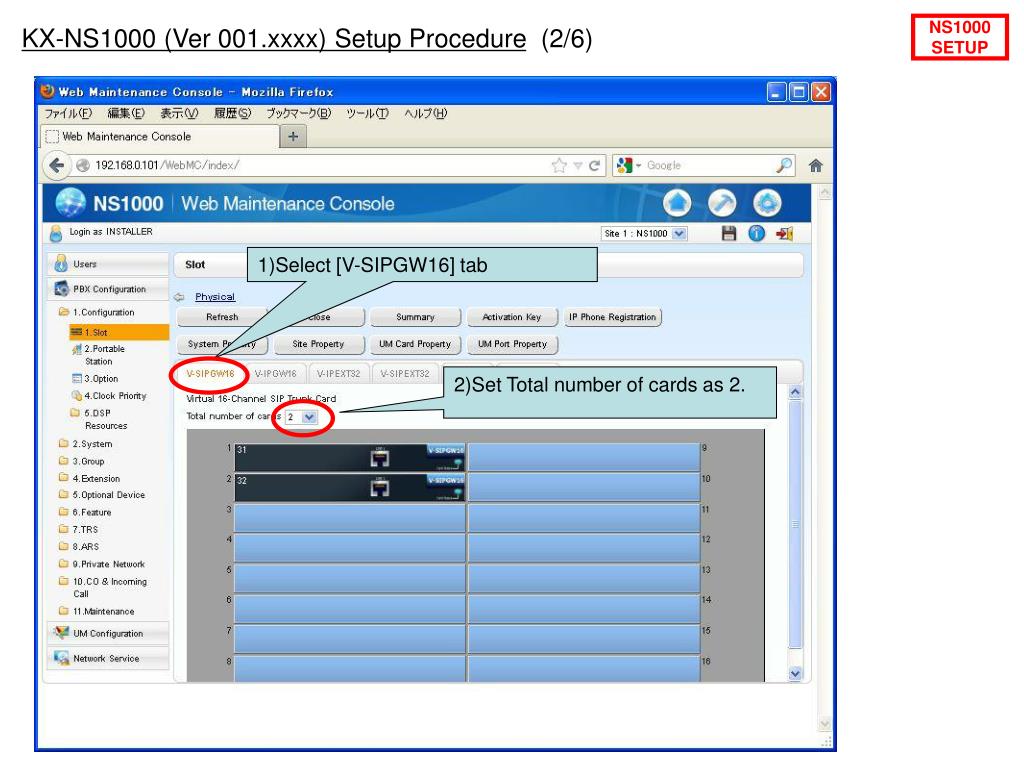Click the Site Property button
Viewport: 1024px width, 768px height.
[x=319, y=344]
